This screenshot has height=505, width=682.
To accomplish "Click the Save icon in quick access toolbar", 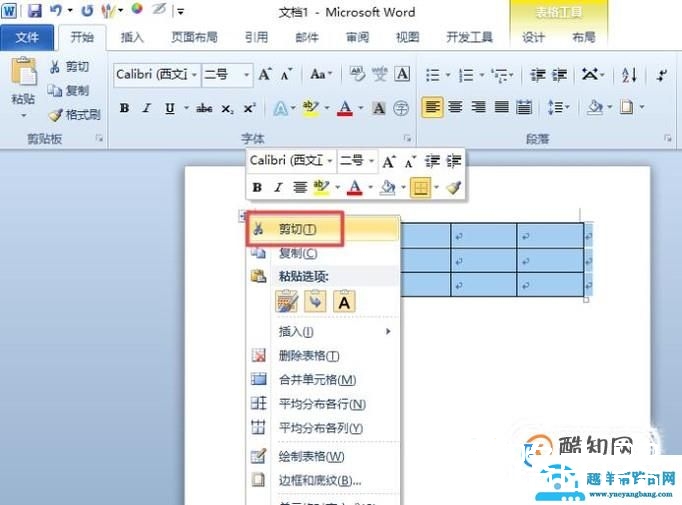I will tap(34, 11).
